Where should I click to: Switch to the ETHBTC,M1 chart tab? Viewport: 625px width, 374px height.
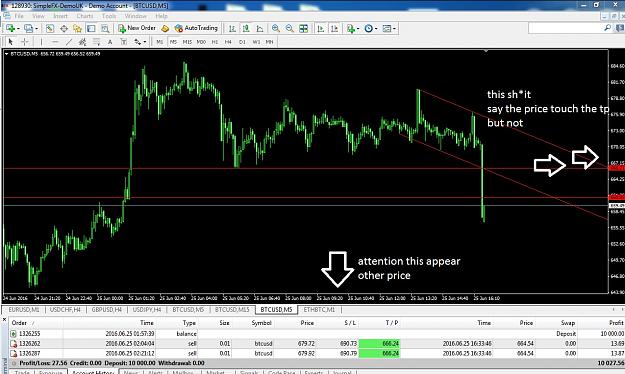(319, 309)
